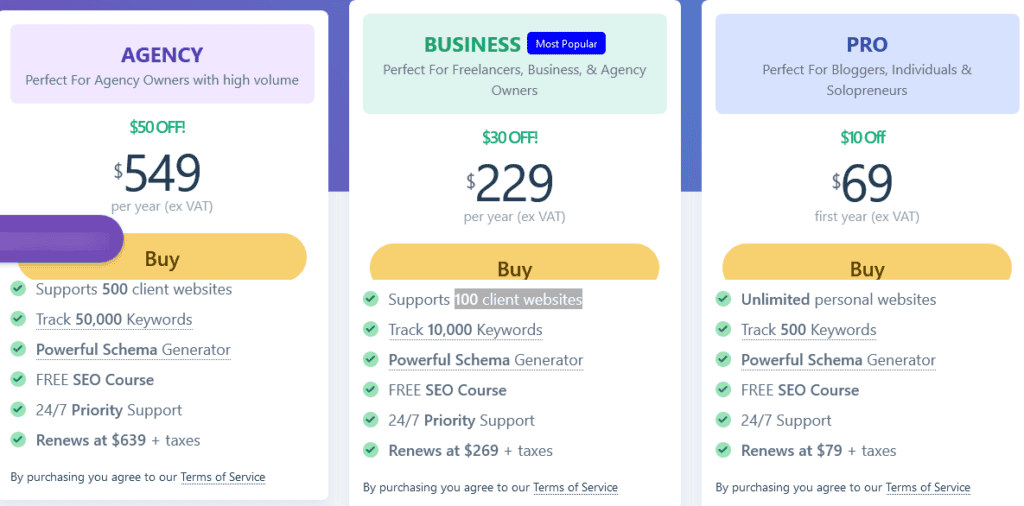The width and height of the screenshot is (1024, 506).
Task: Click checkmark icon beside Track 50,000 Keywords
Action: point(18,319)
